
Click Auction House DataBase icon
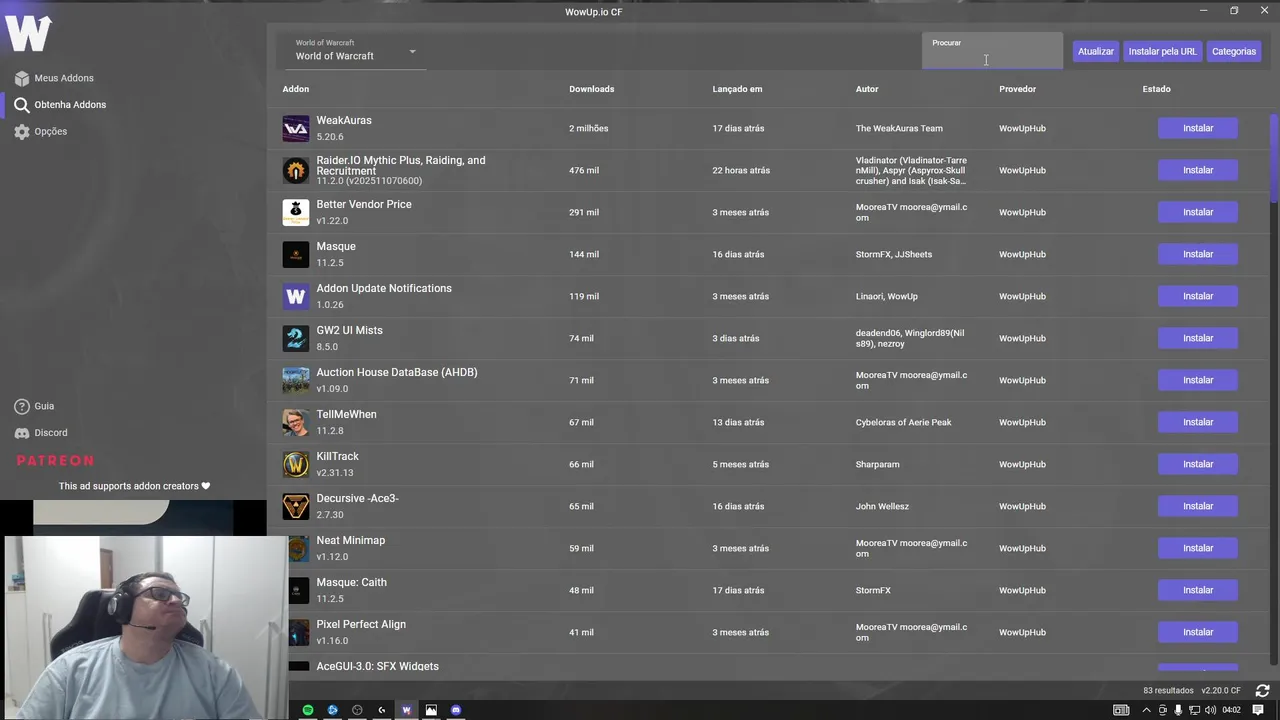pyautogui.click(x=296, y=380)
